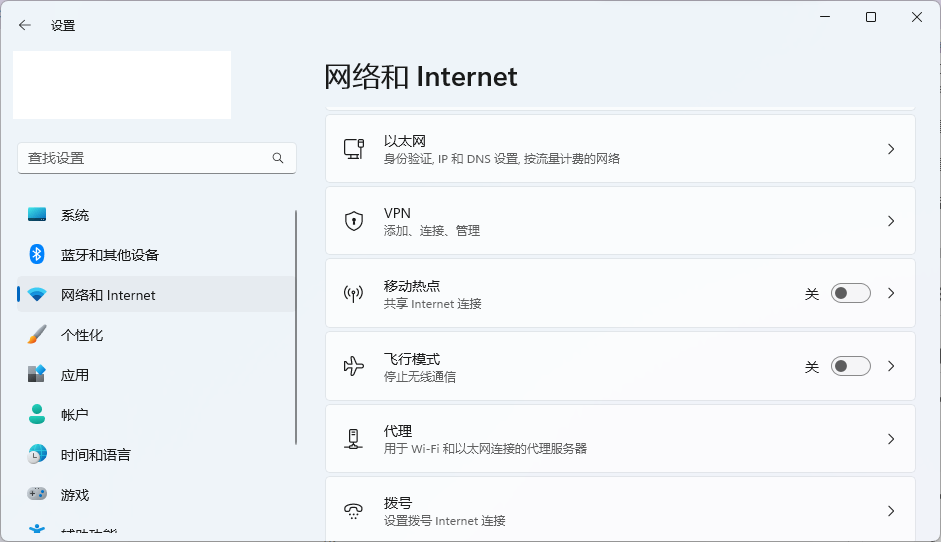Screen dimensions: 941x542
Task: Expand 移动热点 details with the chevron
Action: pyautogui.click(x=891, y=293)
